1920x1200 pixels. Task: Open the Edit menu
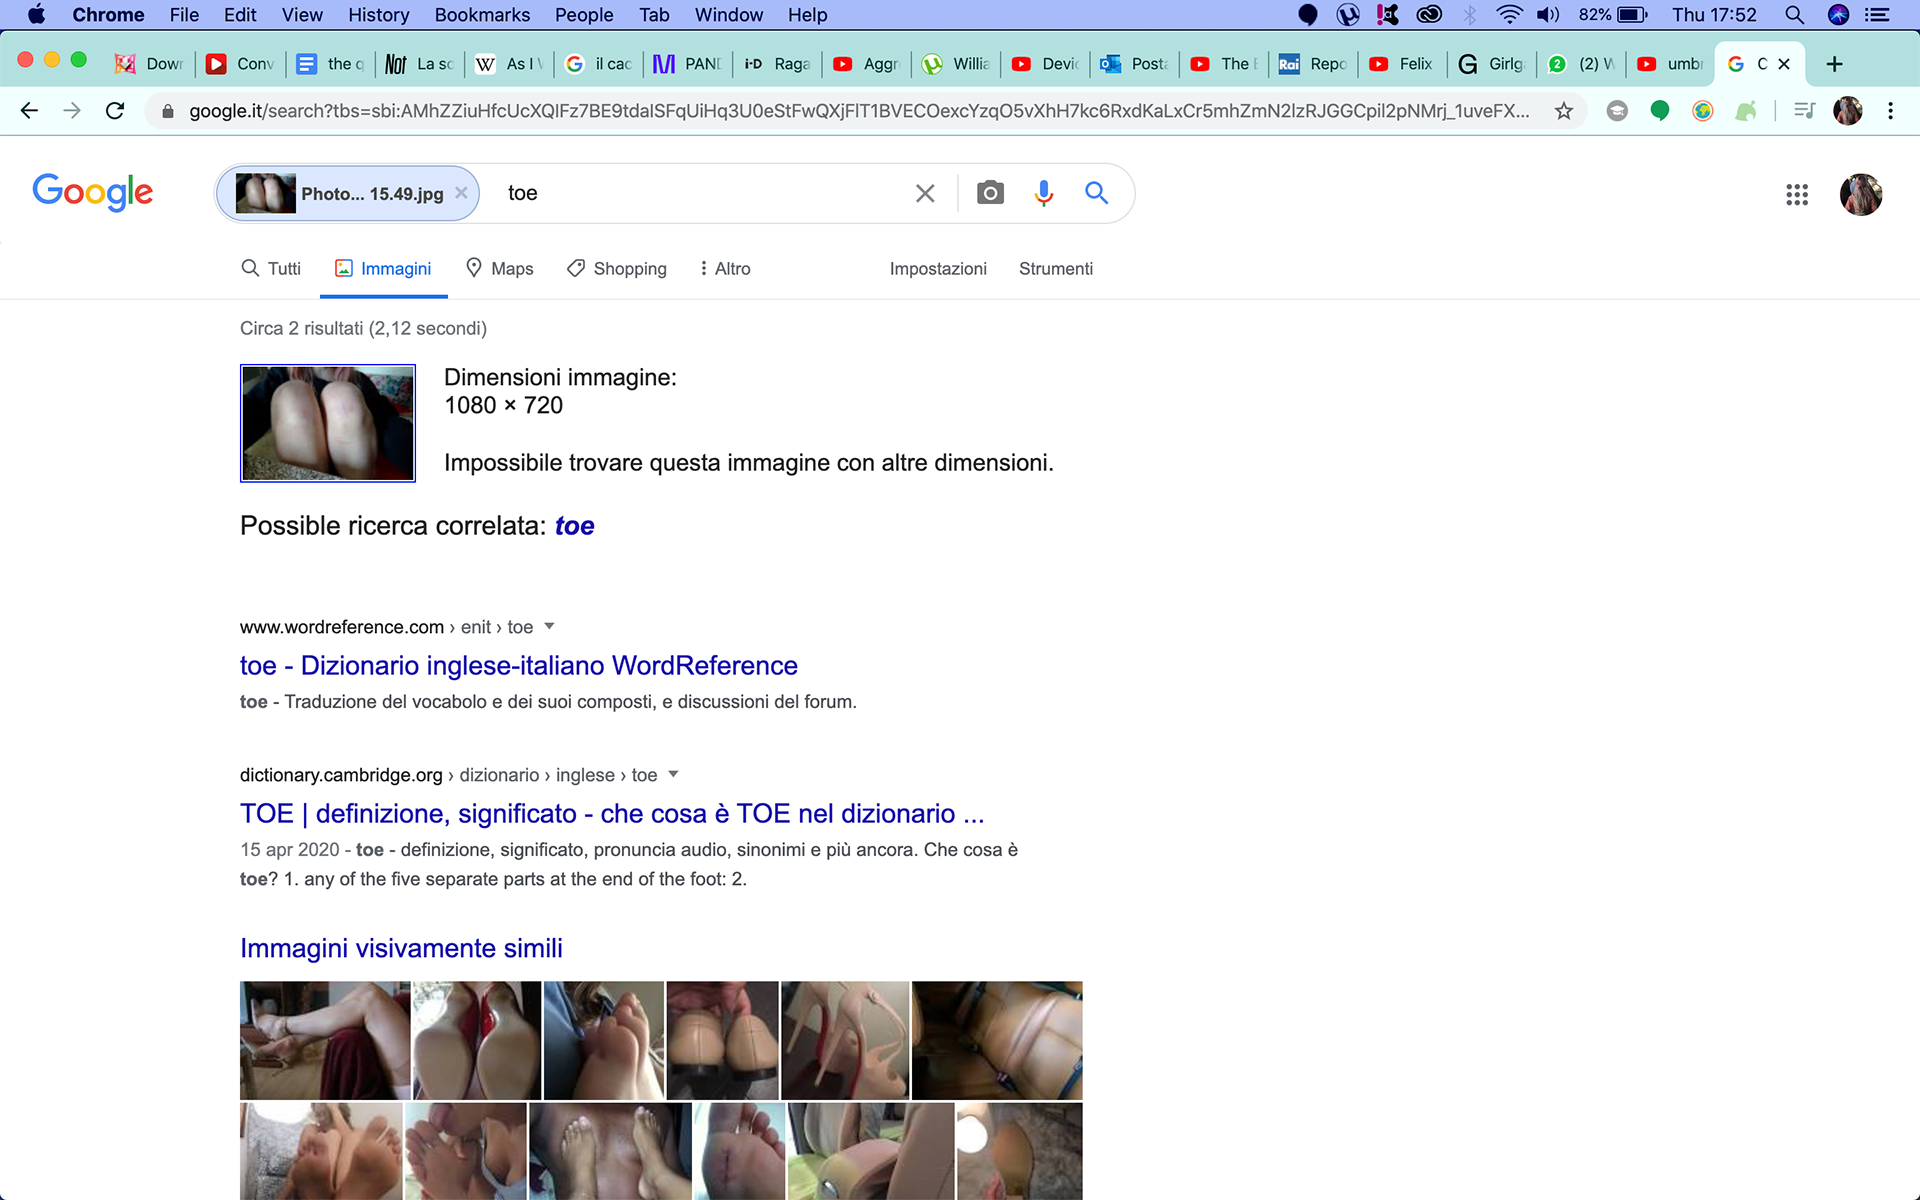tap(240, 15)
